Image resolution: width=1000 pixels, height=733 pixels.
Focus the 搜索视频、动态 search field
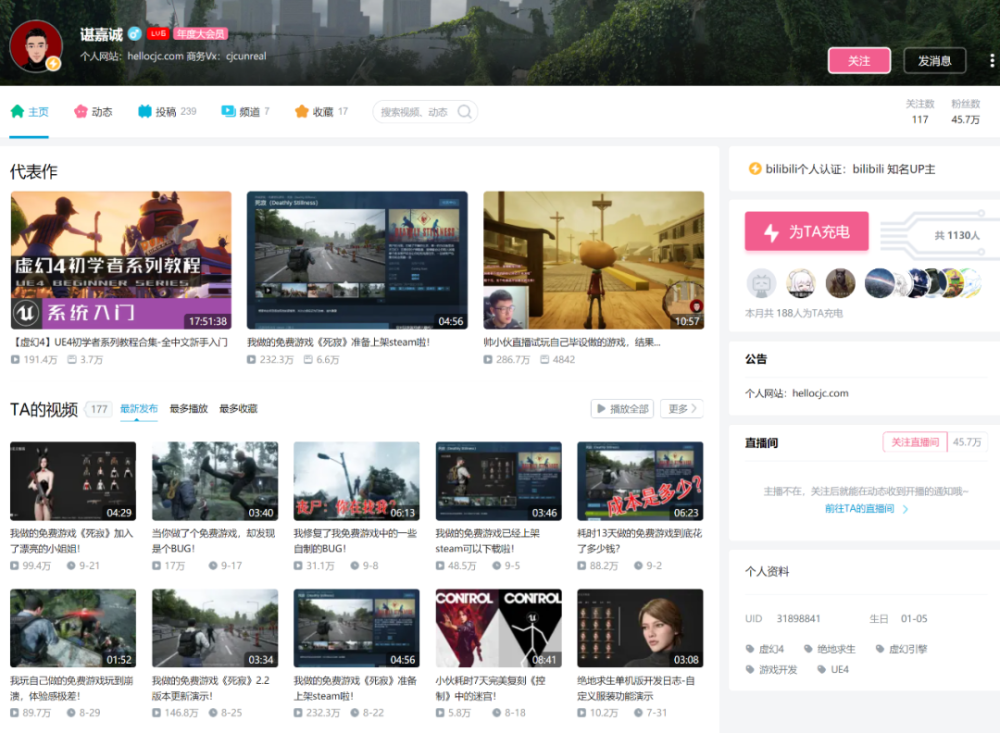click(x=425, y=112)
